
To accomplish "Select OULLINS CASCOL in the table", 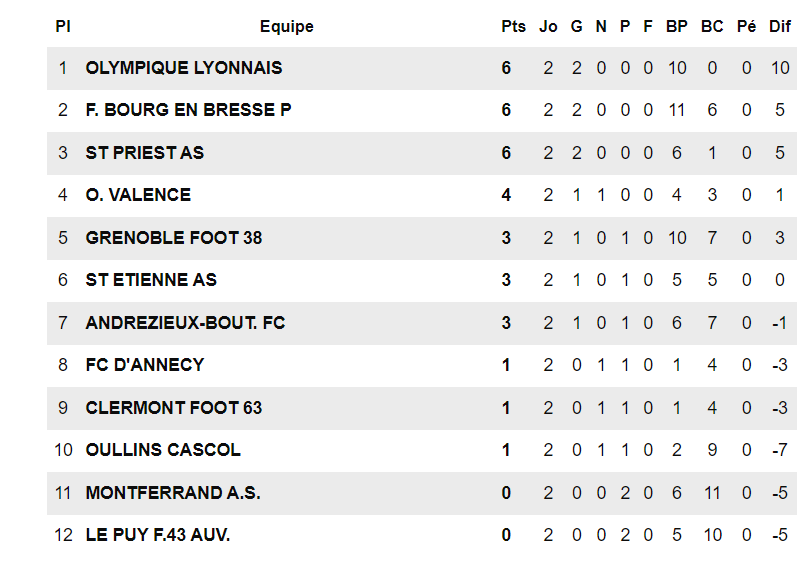I will [x=163, y=450].
